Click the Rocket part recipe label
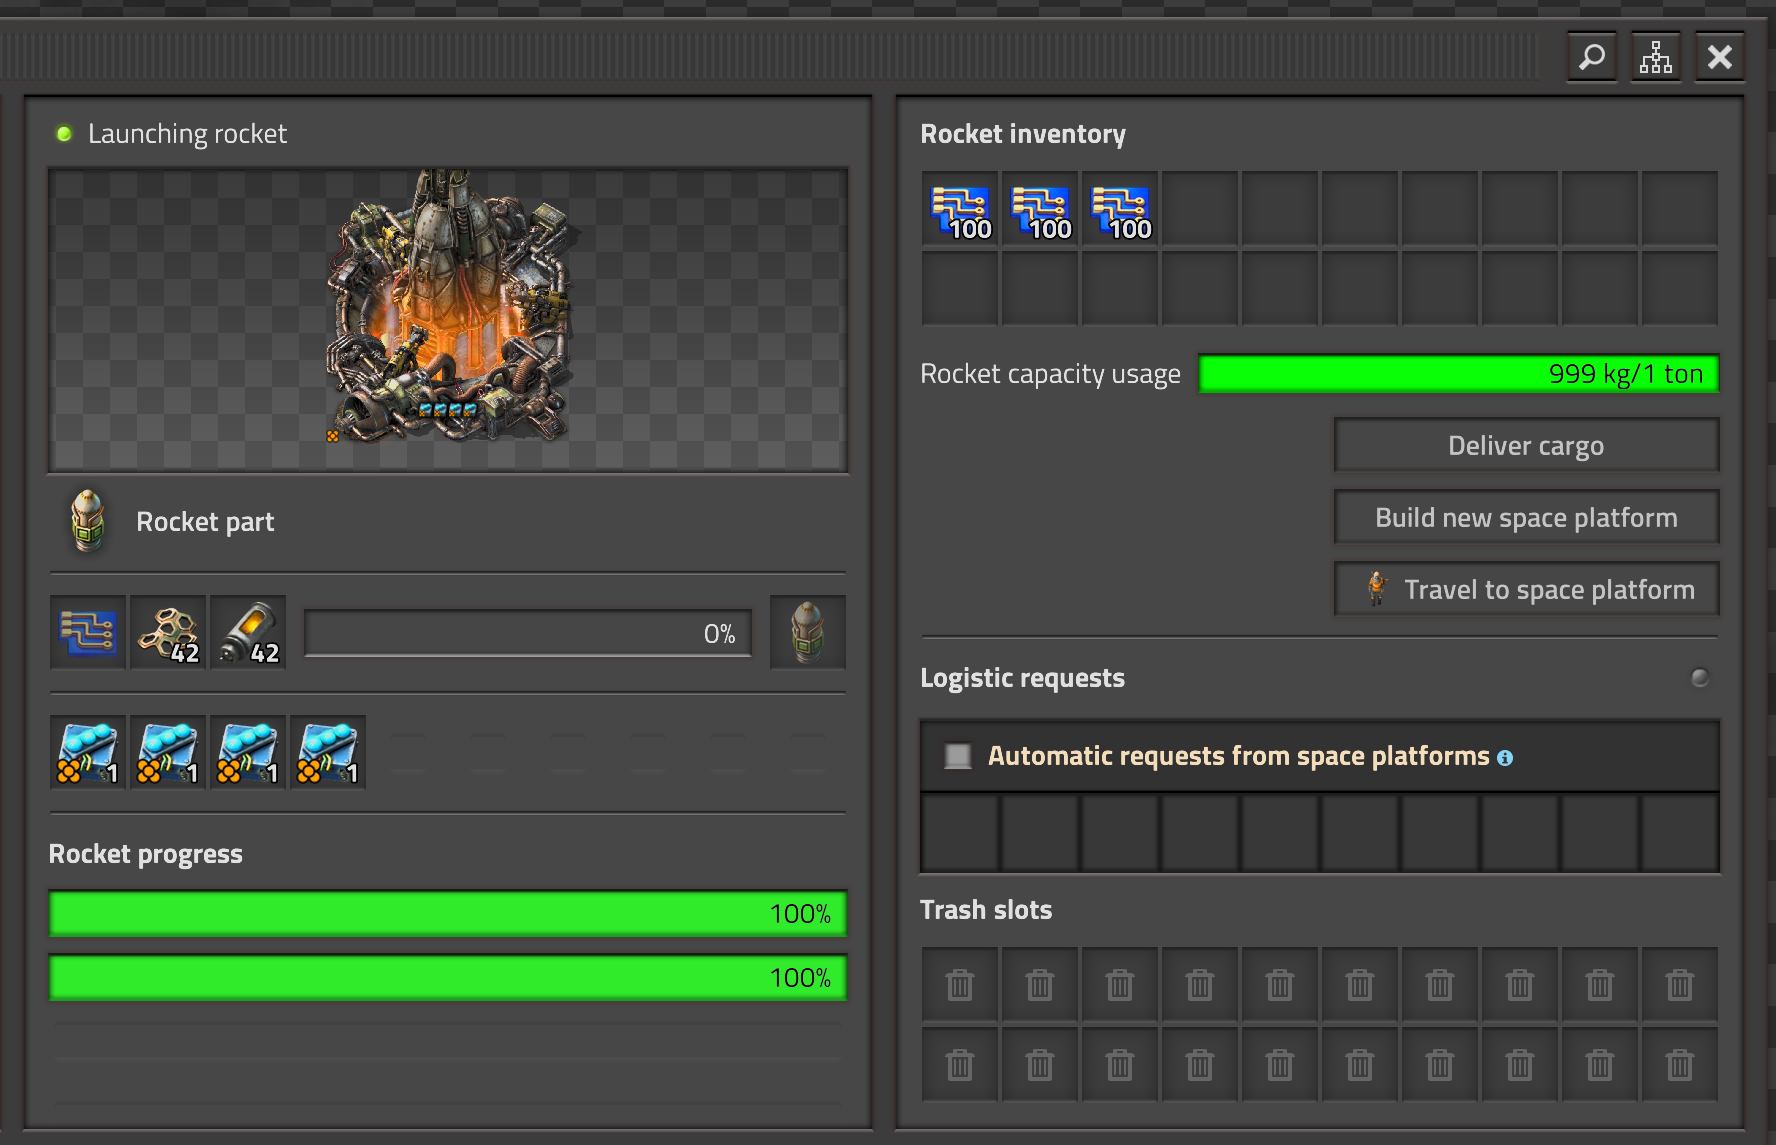The height and width of the screenshot is (1145, 1776). pyautogui.click(x=205, y=522)
